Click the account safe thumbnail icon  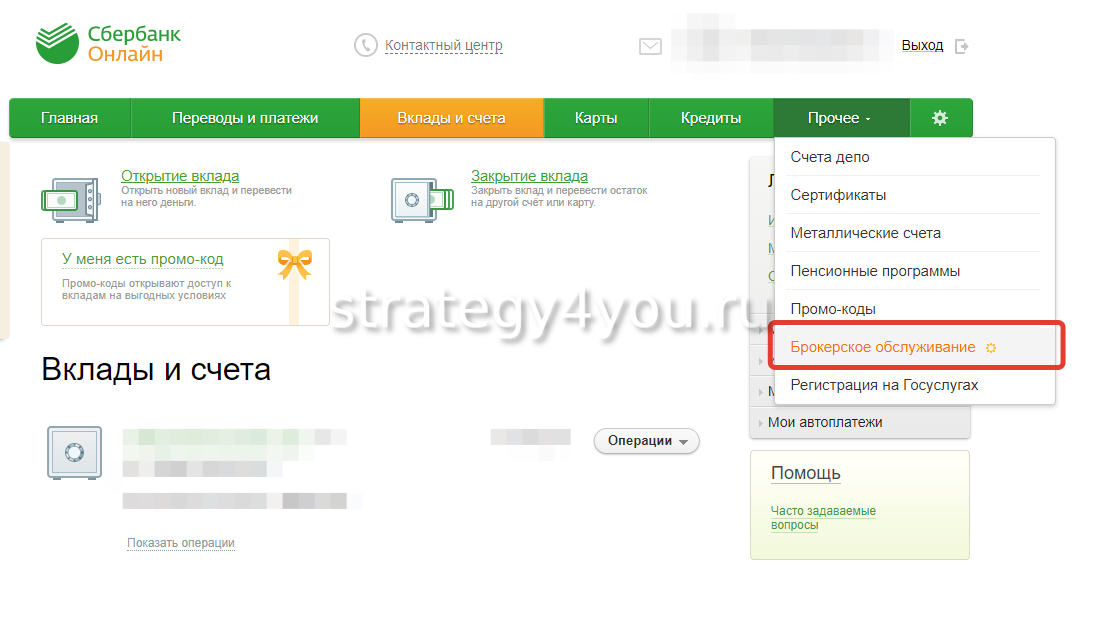click(x=74, y=453)
